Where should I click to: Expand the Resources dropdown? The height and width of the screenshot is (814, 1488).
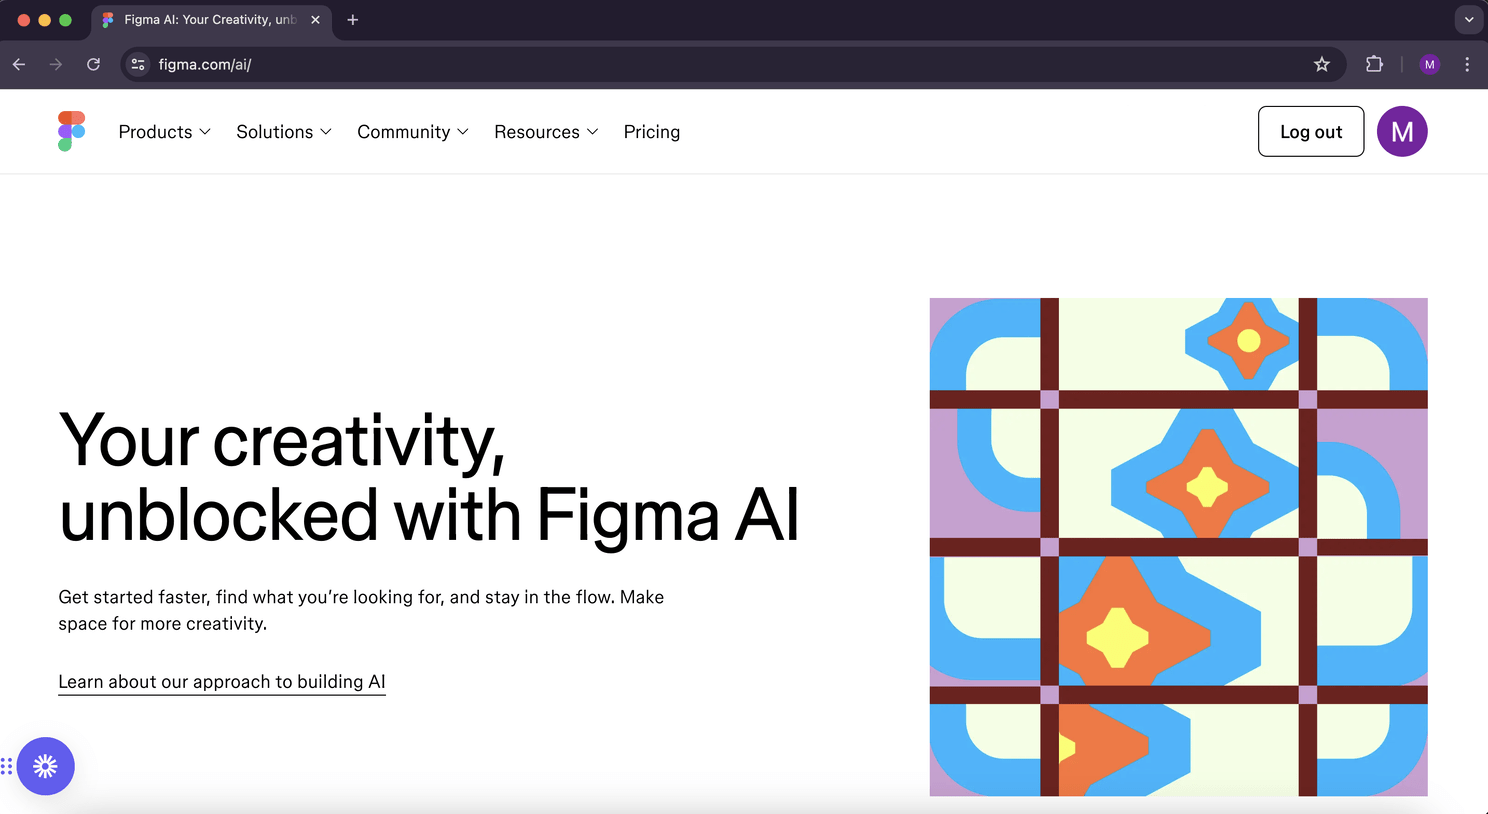[546, 131]
